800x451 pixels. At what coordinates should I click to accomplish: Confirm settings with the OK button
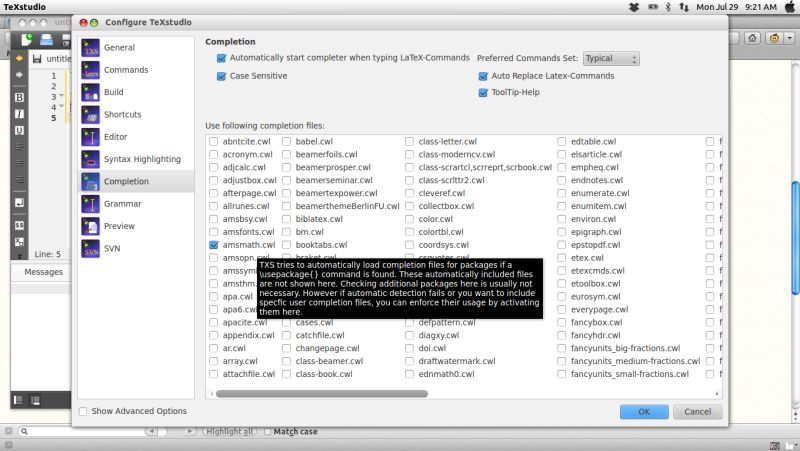point(644,412)
